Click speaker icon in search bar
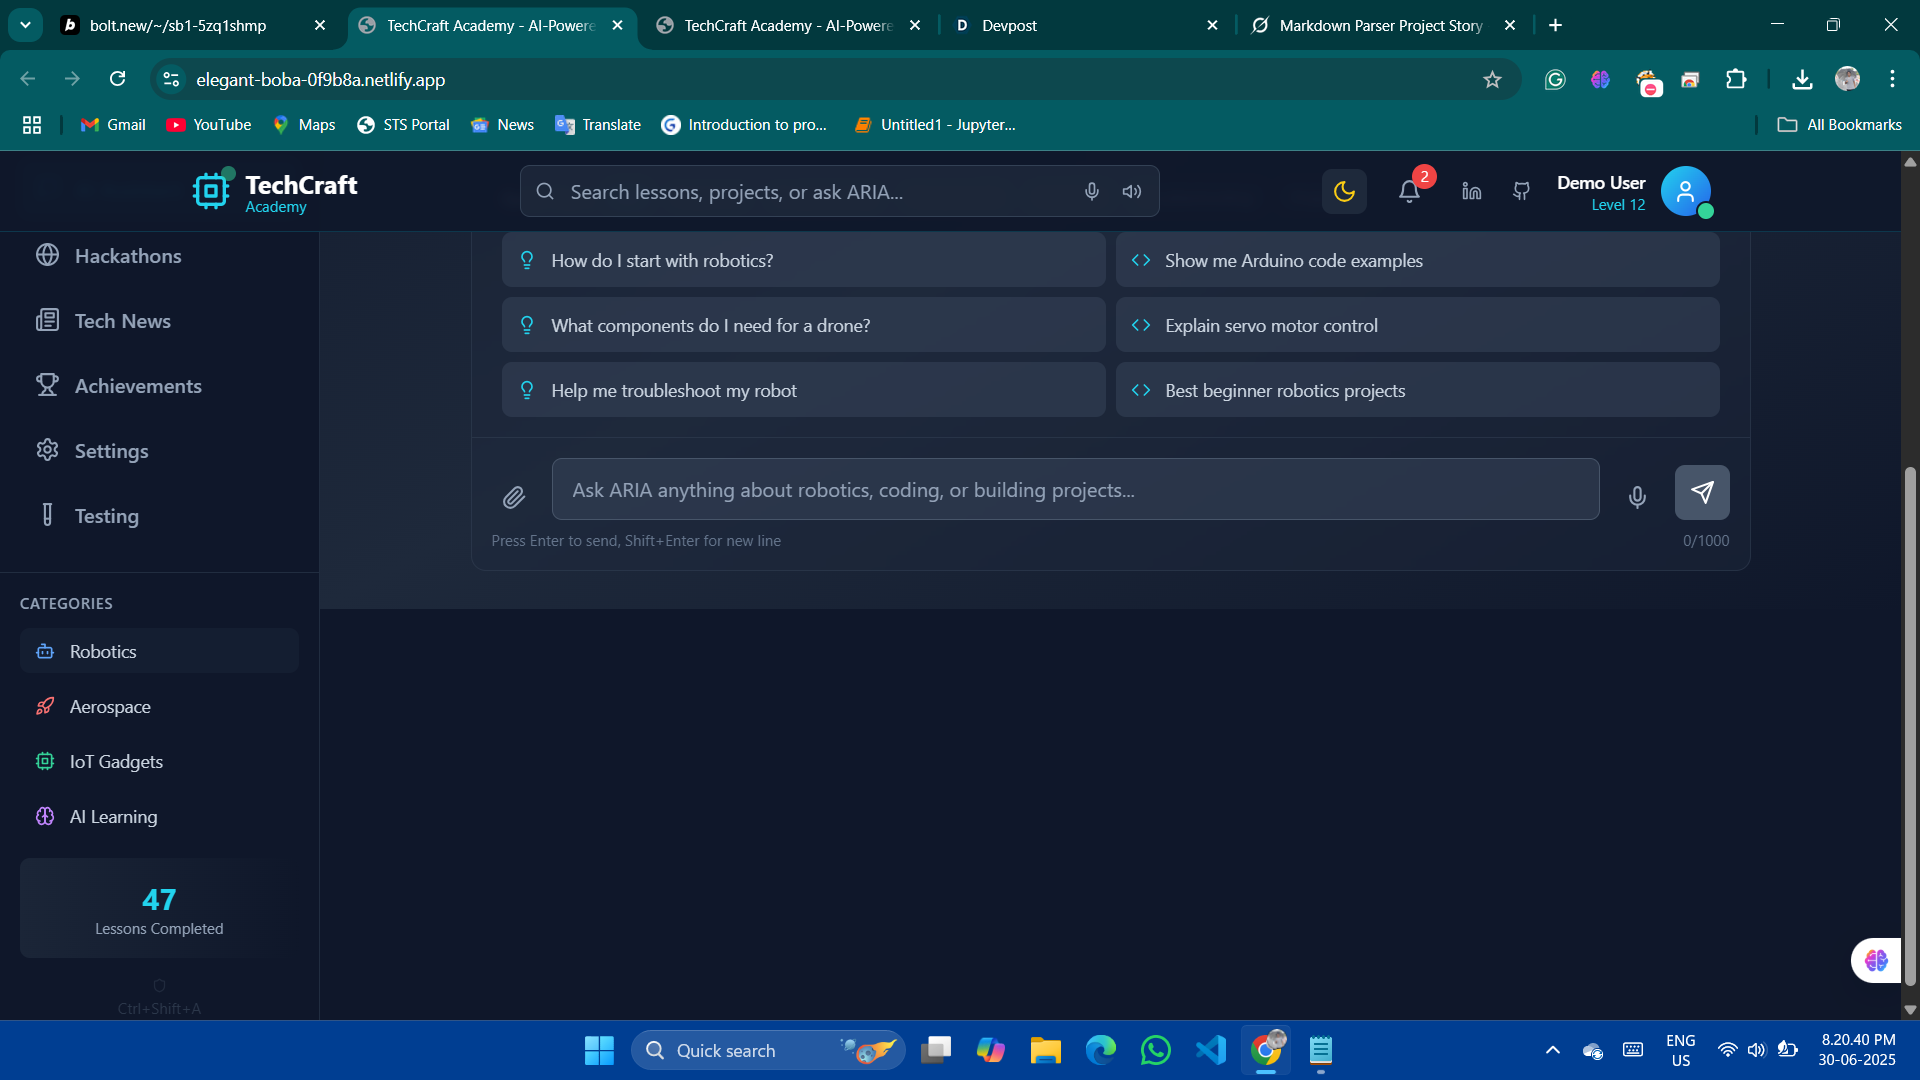The image size is (1920, 1080). click(1131, 191)
